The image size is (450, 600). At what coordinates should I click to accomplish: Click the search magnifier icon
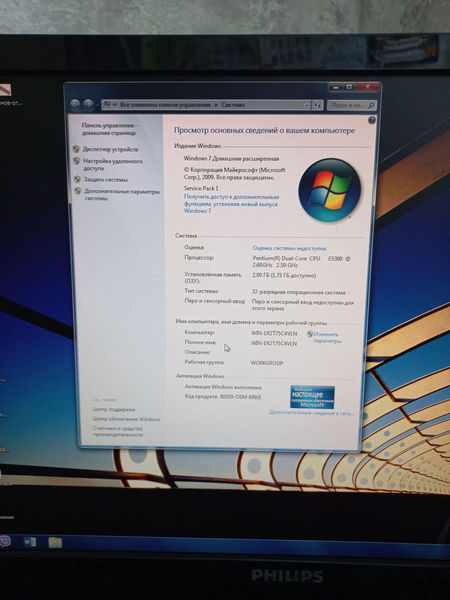[x=370, y=106]
